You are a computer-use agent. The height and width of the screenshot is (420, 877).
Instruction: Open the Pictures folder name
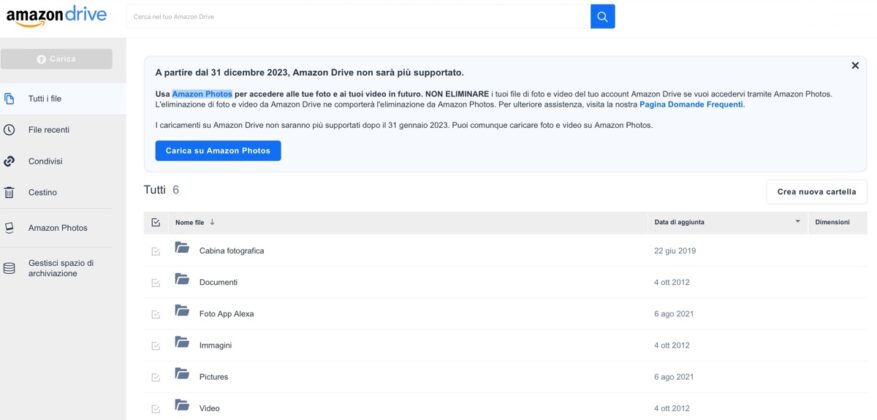[214, 377]
